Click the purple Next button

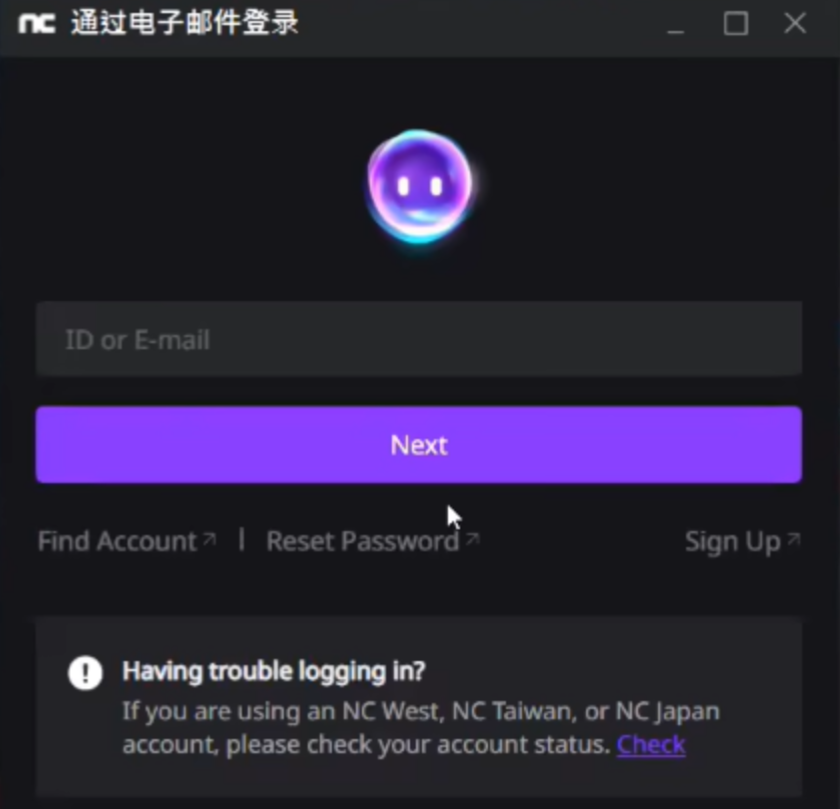point(419,445)
